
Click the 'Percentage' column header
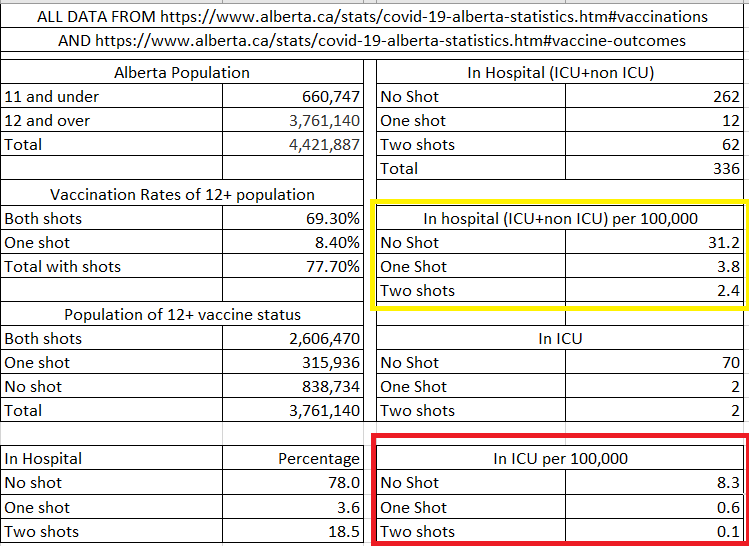click(x=293, y=458)
